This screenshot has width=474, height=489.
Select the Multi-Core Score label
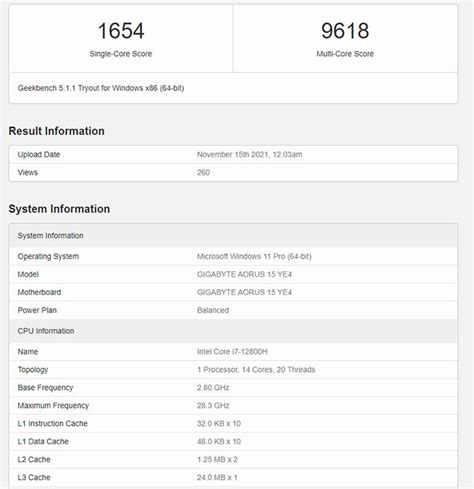pyautogui.click(x=345, y=54)
